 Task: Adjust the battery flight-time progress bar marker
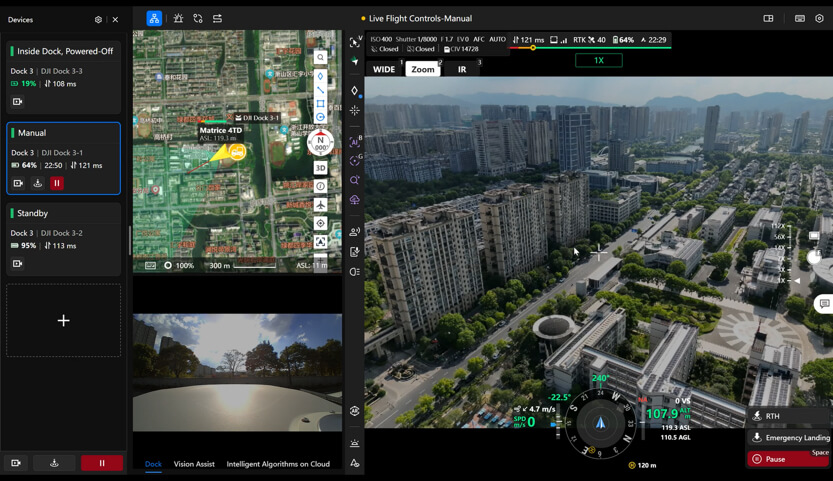pyautogui.click(x=533, y=48)
